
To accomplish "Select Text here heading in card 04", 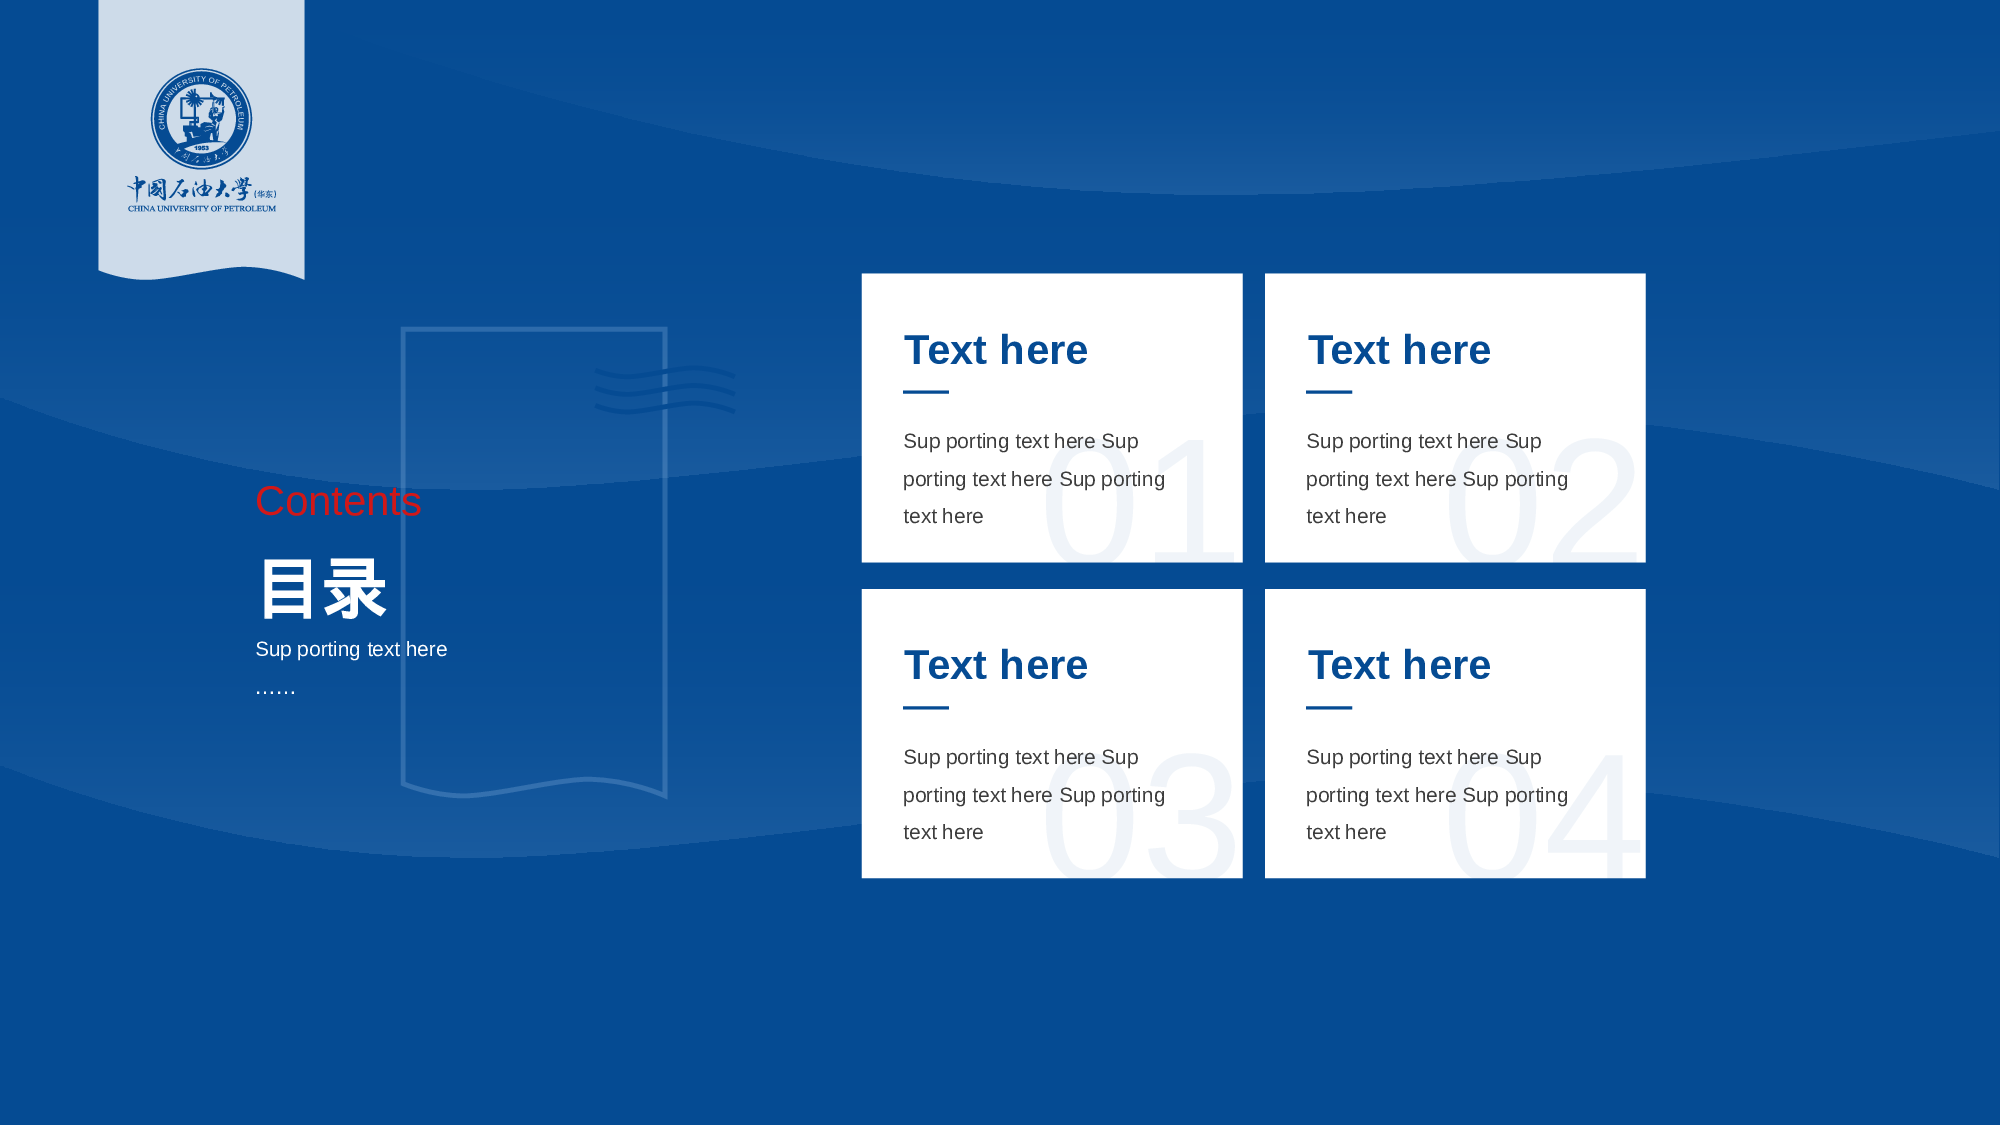I will coord(1398,665).
